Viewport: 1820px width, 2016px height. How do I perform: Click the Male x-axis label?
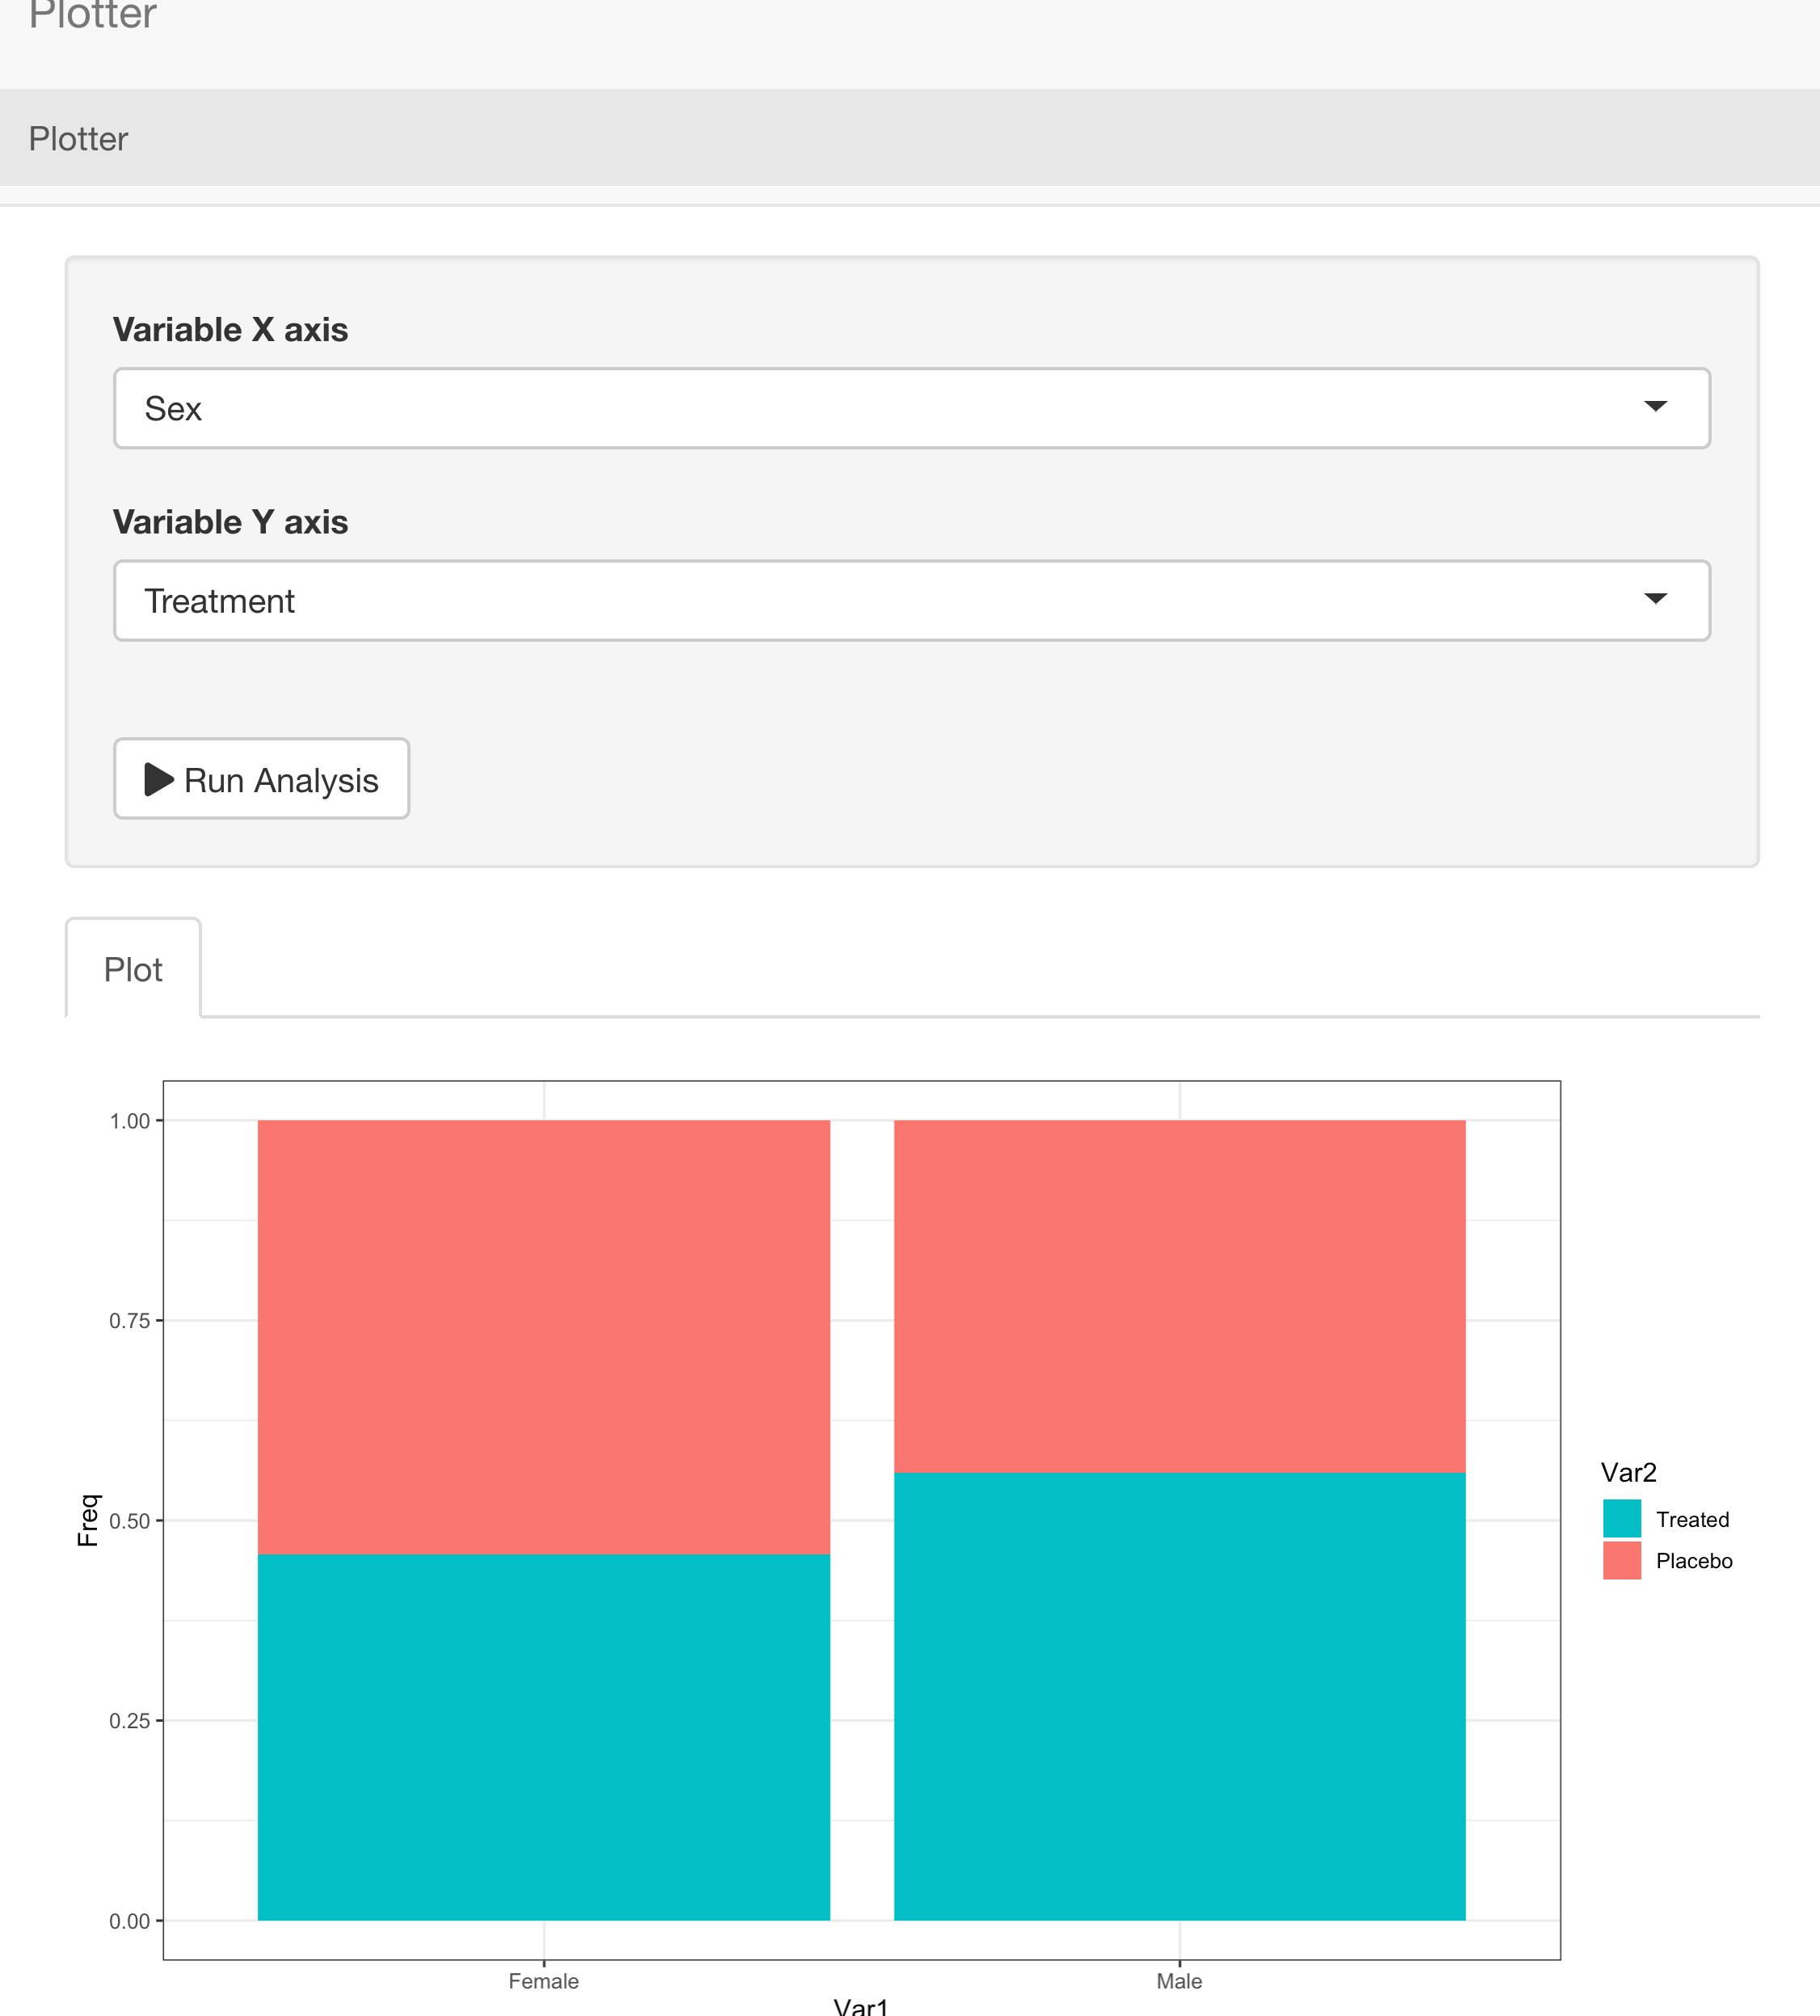[1180, 1981]
